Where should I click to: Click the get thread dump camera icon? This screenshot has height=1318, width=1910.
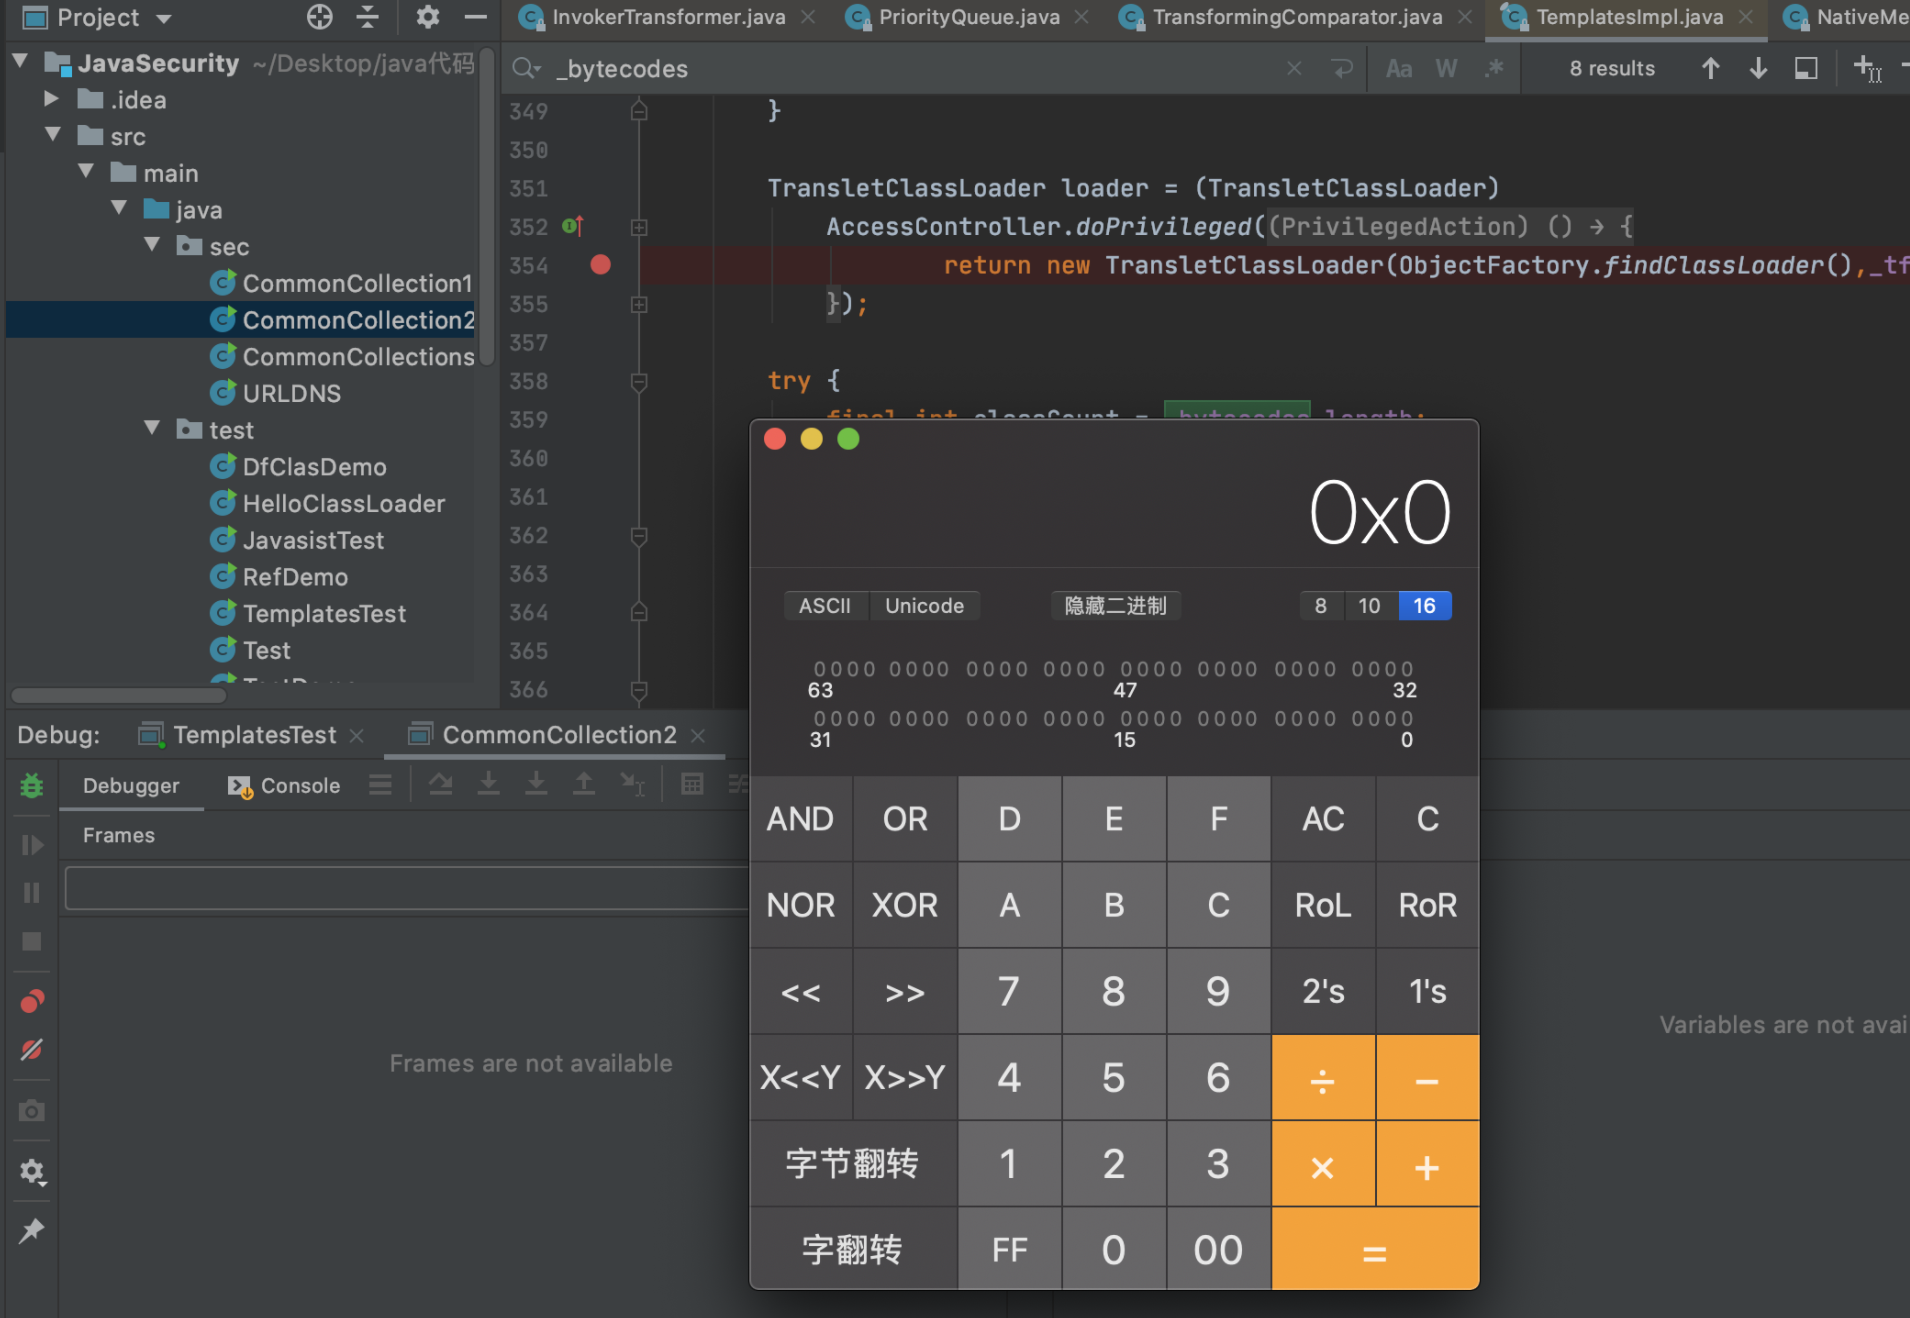tap(32, 1111)
